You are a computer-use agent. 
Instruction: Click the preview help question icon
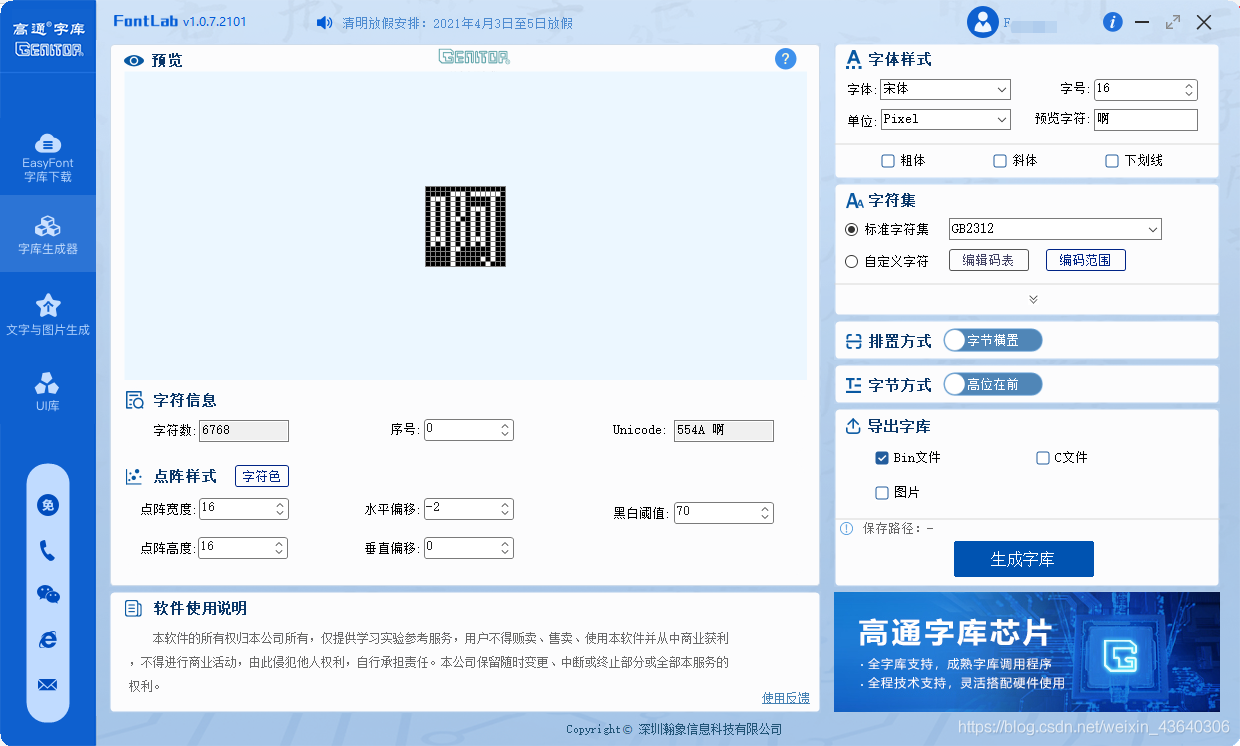(x=786, y=59)
